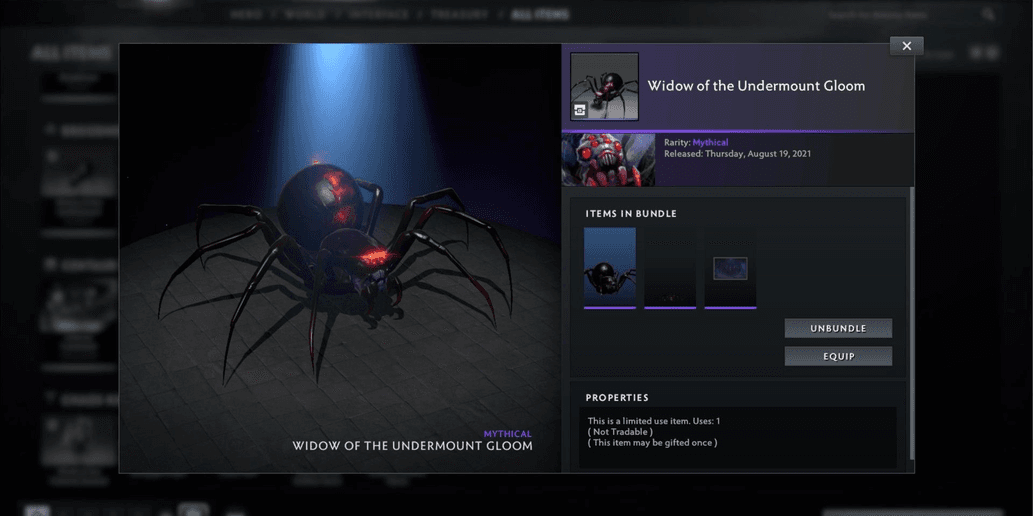Open the Treasury tab in top navigation
Viewport: 1033px width, 516px height.
(462, 15)
